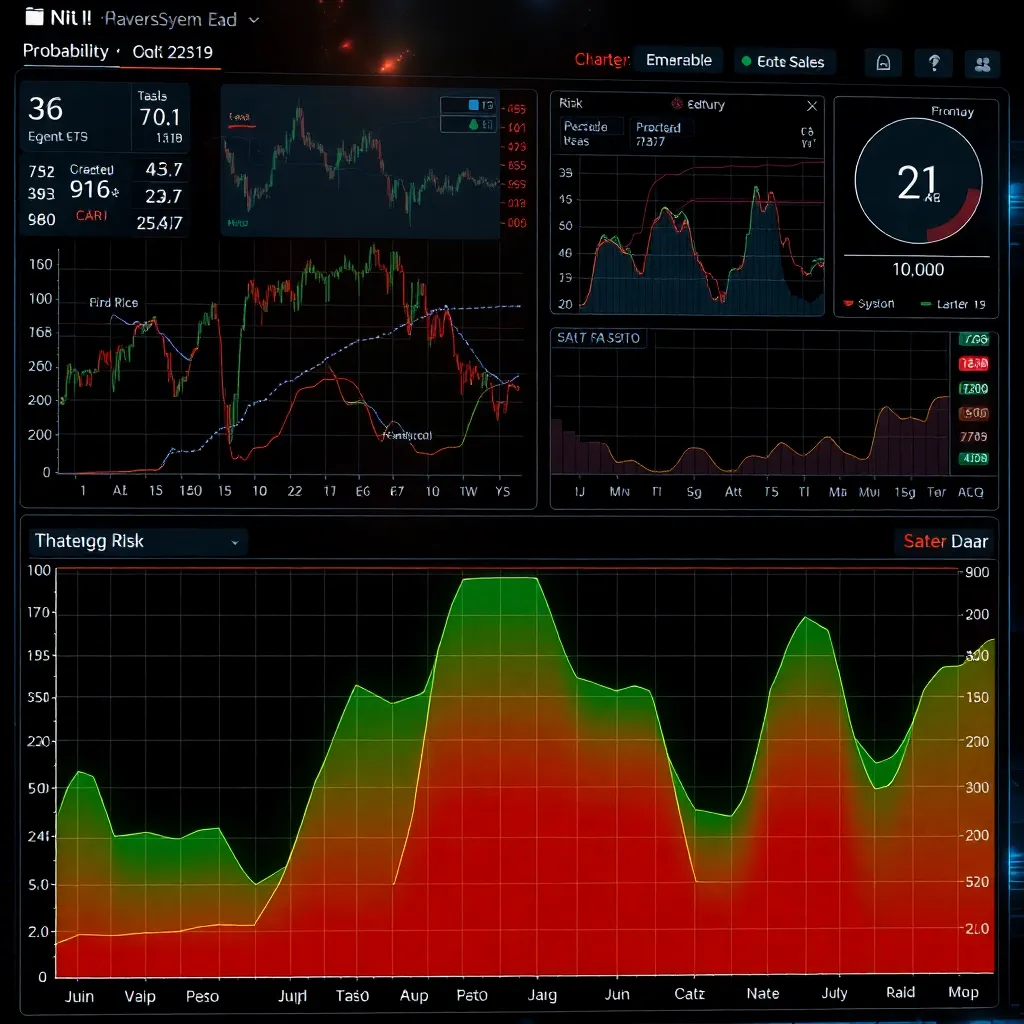Screen dimensions: 1024x1024
Task: Click the Sater Daar button
Action: [945, 542]
